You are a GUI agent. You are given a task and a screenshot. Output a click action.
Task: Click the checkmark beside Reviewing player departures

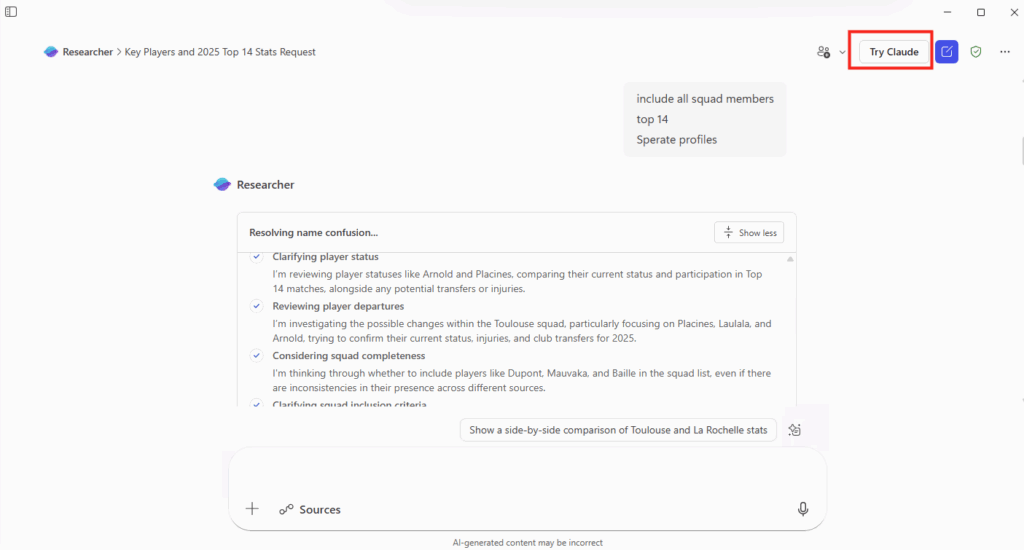tap(256, 306)
